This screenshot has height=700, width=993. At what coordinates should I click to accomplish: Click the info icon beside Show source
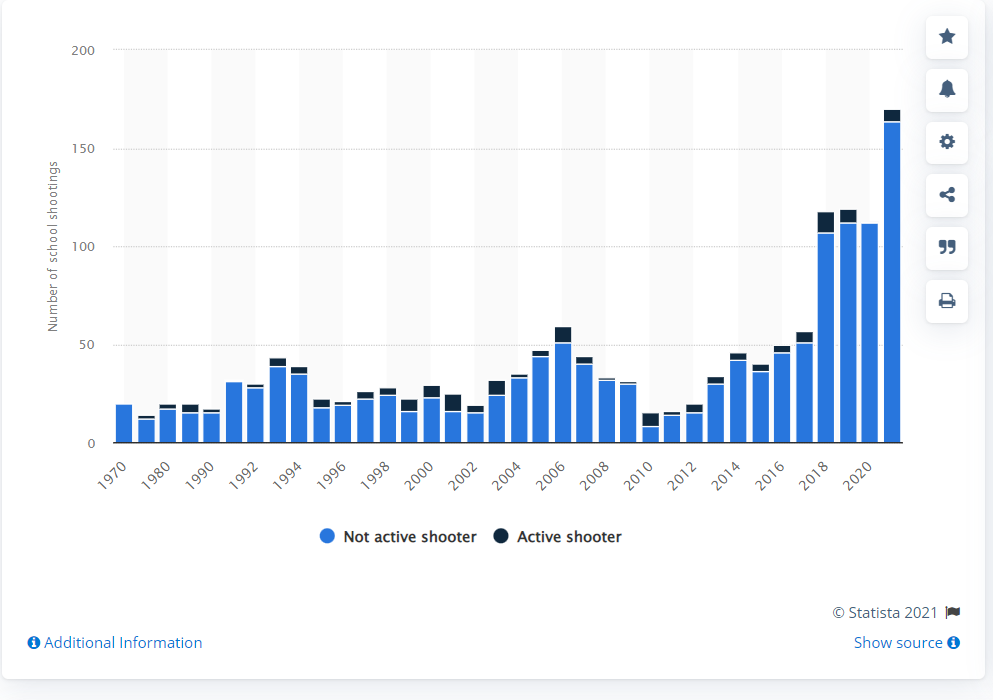point(953,643)
